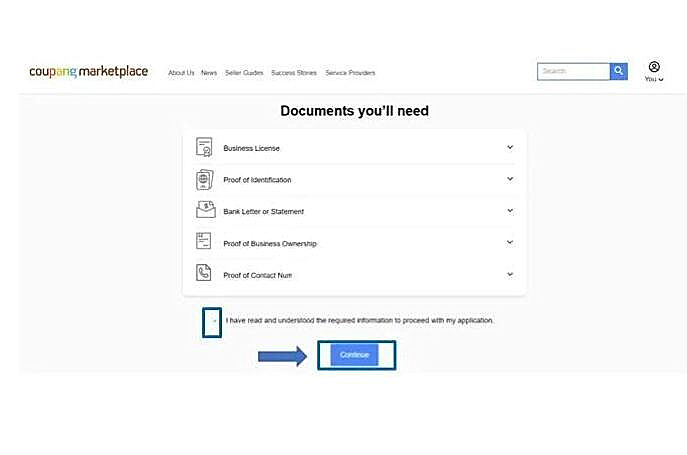This screenshot has width=687, height=455.
Task: Expand the Bank Letter or Statement chevron
Action: pos(509,211)
